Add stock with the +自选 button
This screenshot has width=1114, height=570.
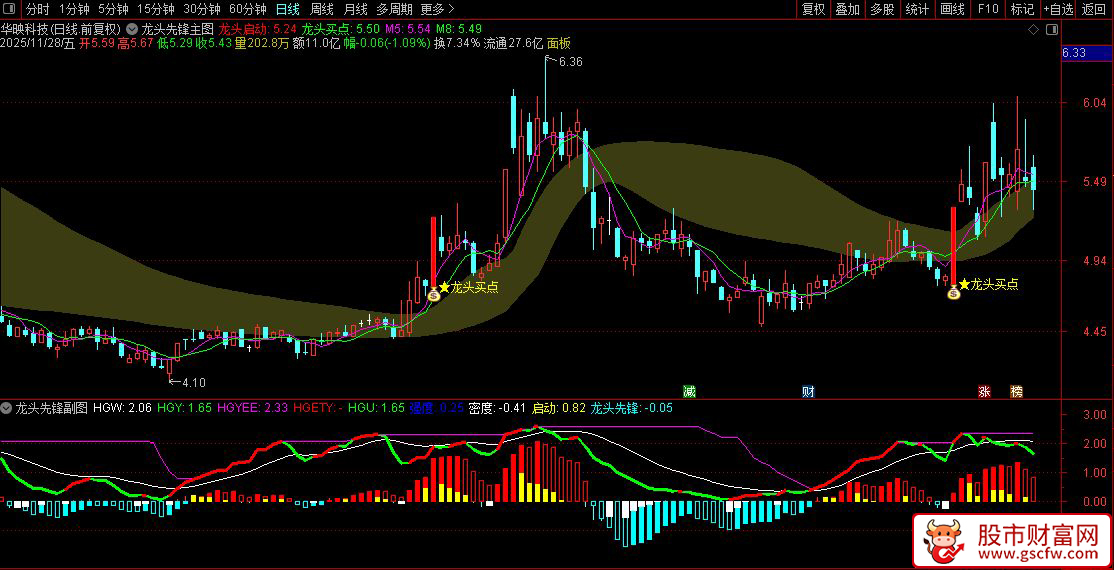tap(1059, 9)
